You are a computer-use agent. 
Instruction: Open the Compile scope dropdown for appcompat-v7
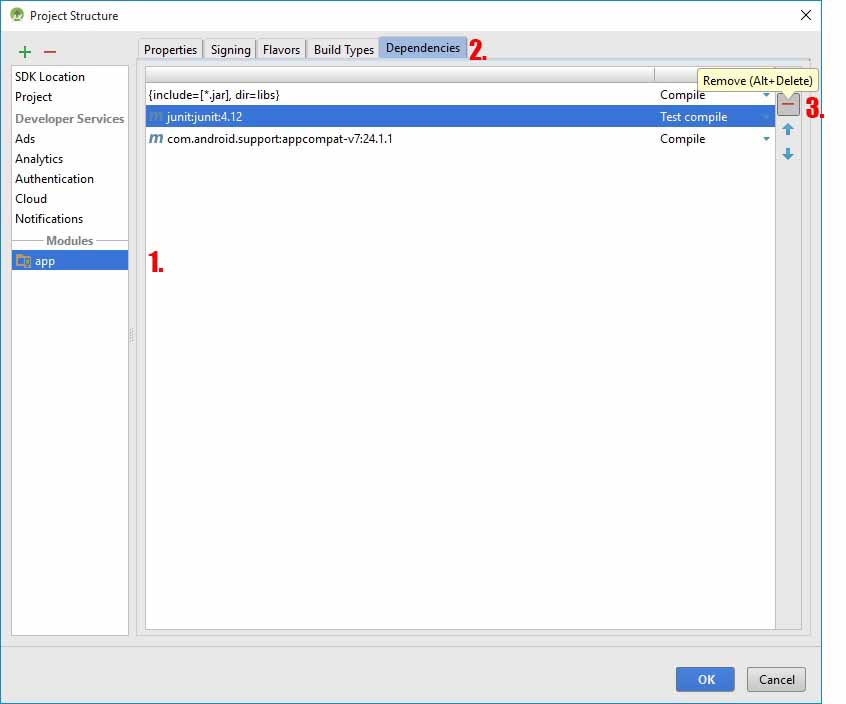[x=765, y=139]
